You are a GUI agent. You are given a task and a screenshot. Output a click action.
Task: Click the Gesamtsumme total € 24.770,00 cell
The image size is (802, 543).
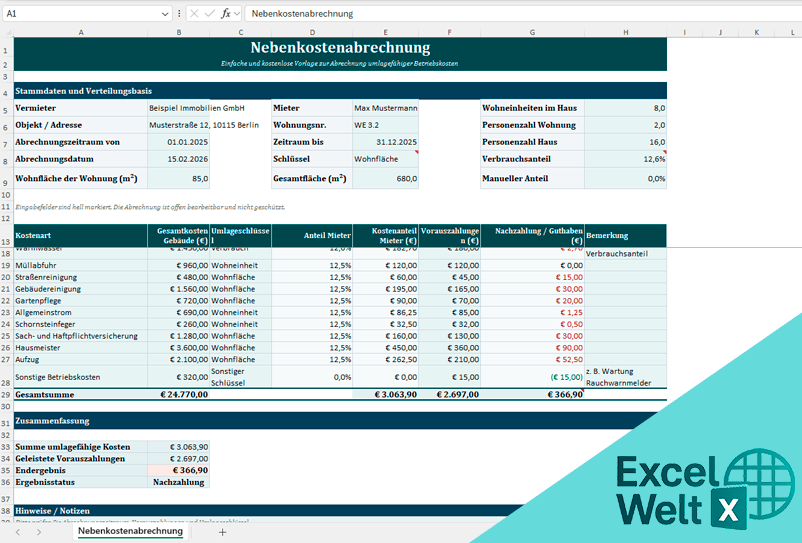[178, 395]
